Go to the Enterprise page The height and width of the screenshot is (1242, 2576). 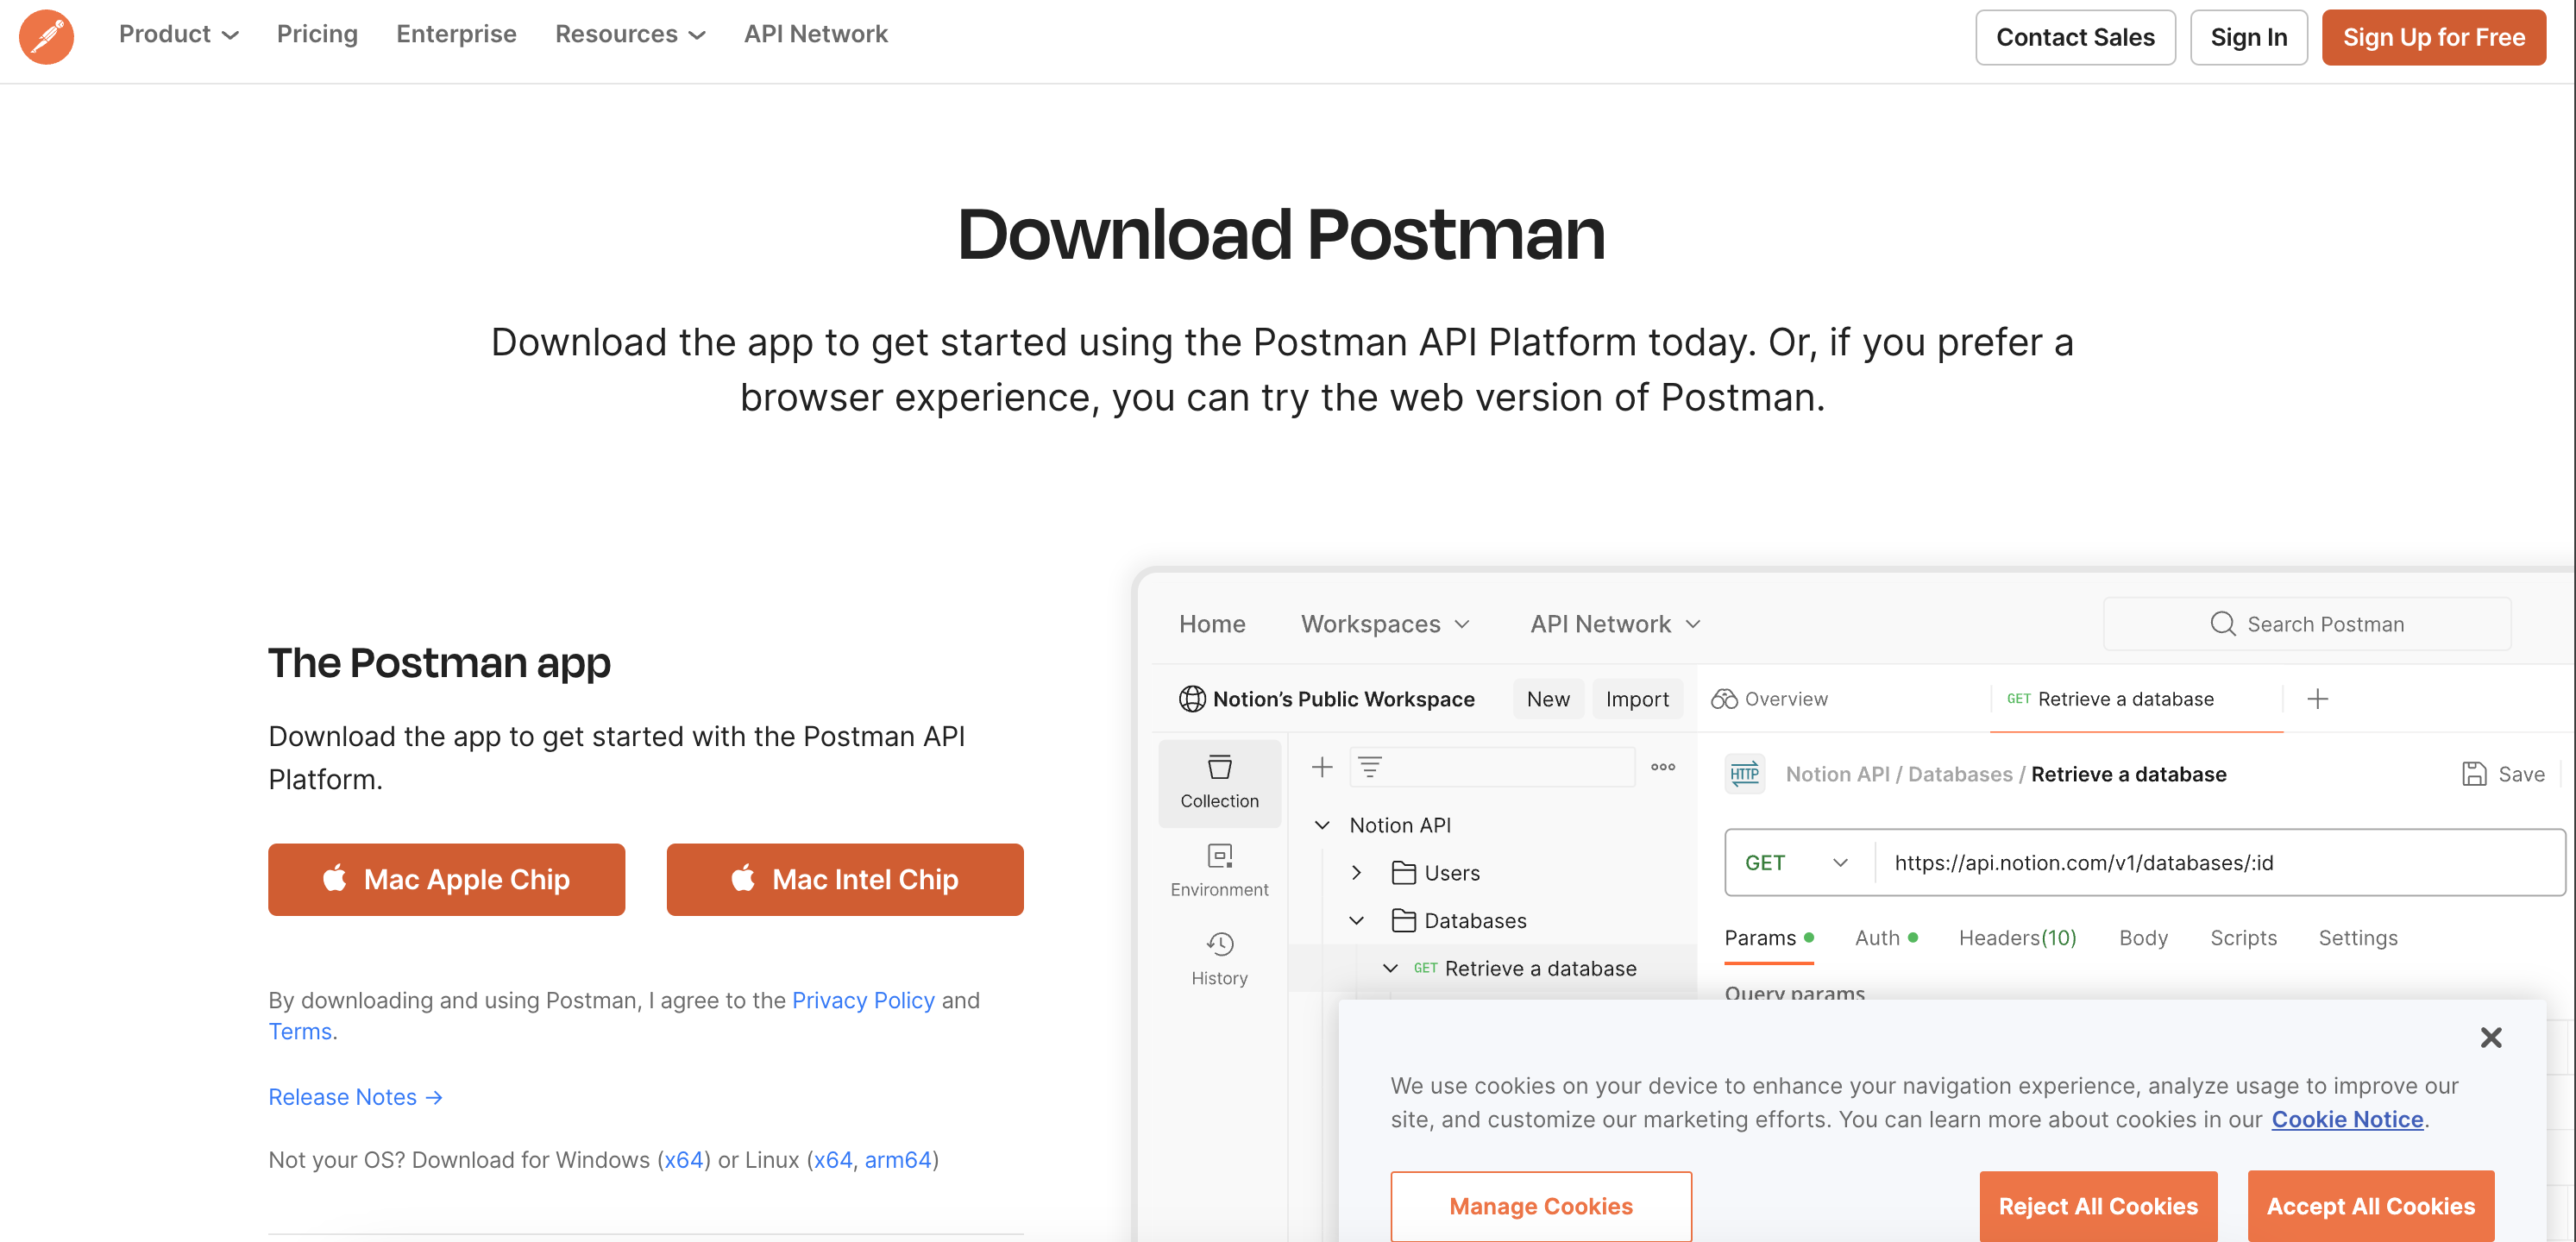456,34
